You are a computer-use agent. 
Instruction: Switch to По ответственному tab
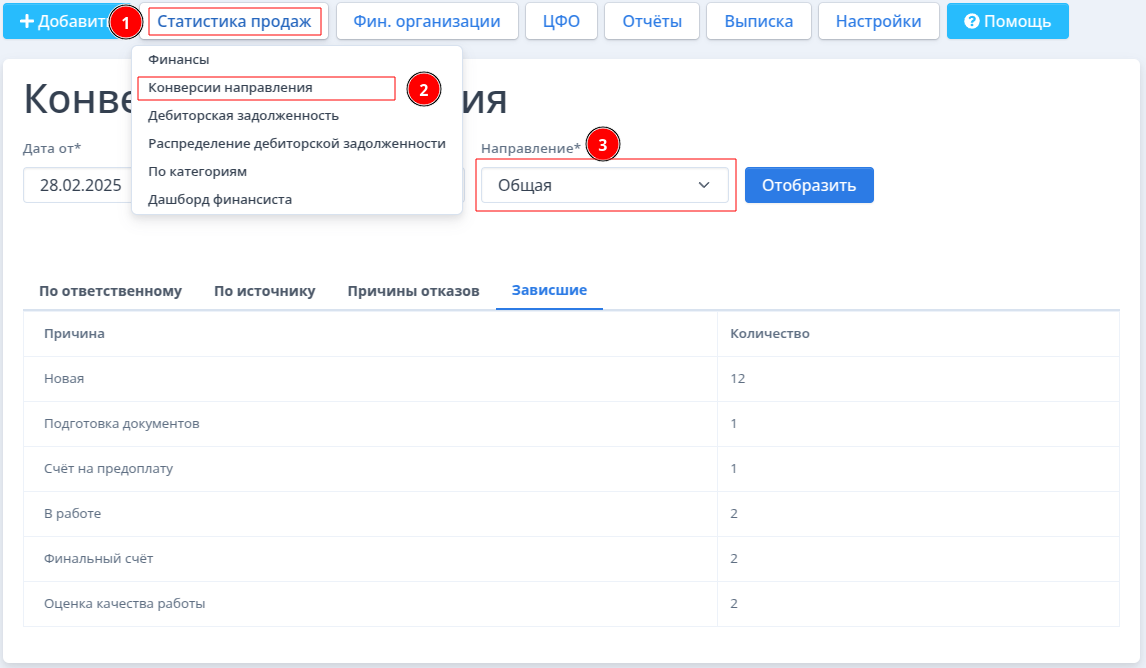110,291
